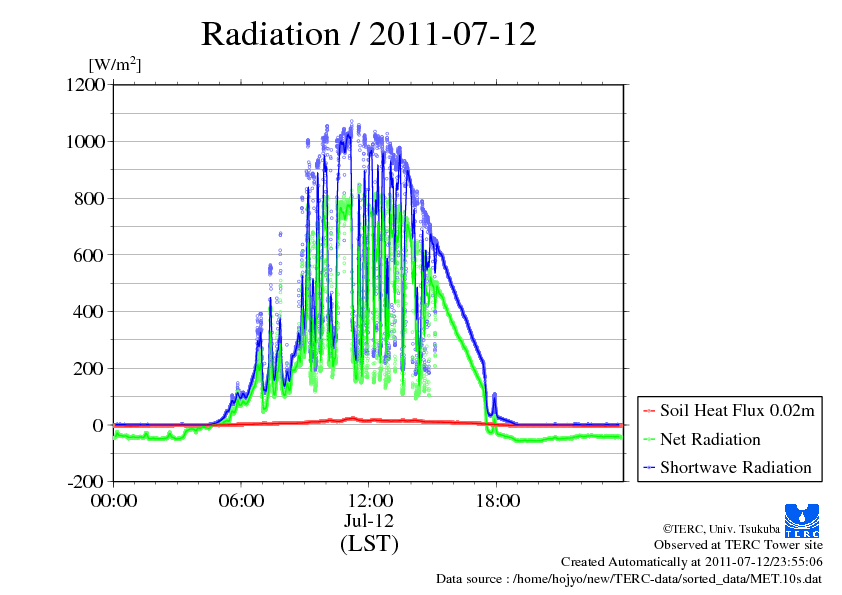Click the y-axis label "200"
The width and height of the screenshot is (842, 595).
tap(89, 368)
